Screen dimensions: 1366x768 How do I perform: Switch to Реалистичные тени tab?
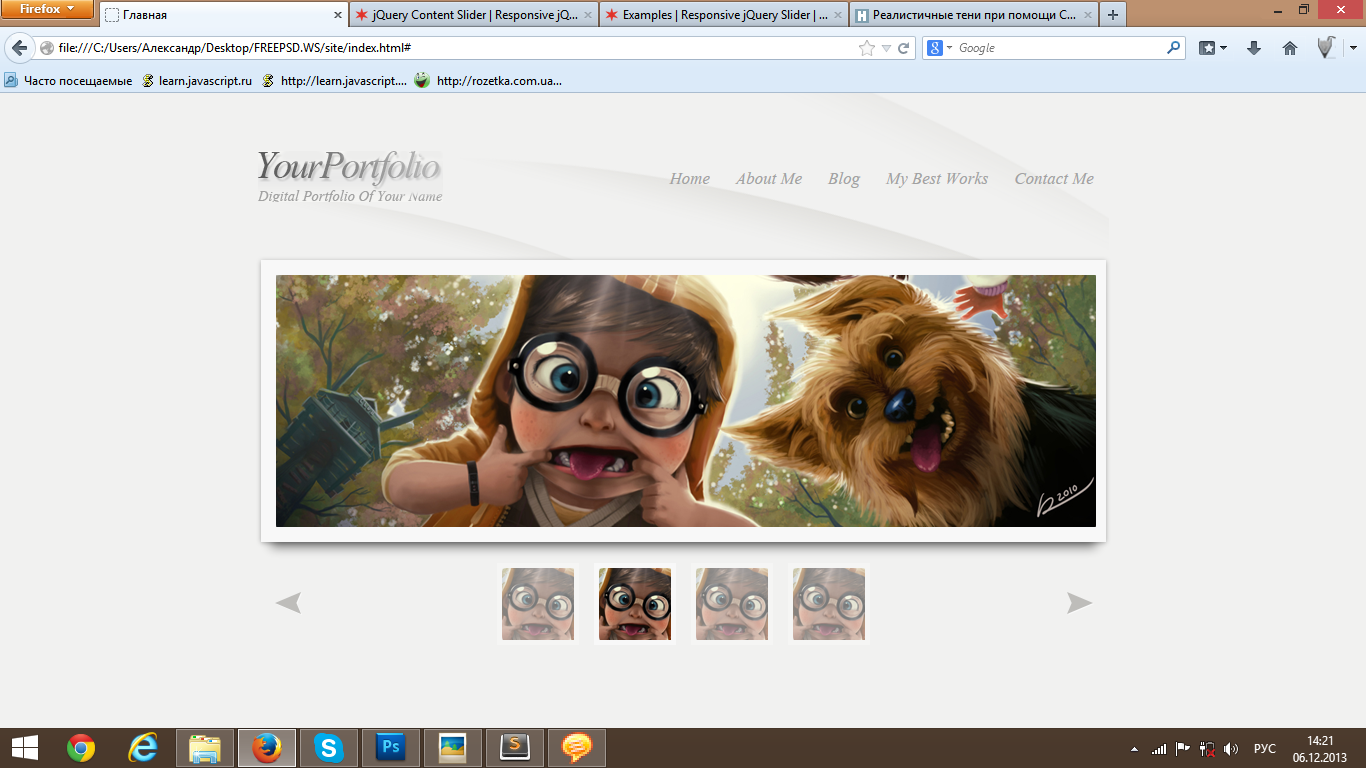[x=973, y=15]
